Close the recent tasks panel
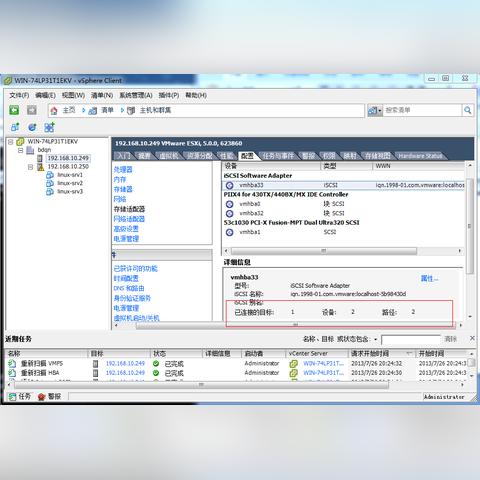 (x=472, y=338)
